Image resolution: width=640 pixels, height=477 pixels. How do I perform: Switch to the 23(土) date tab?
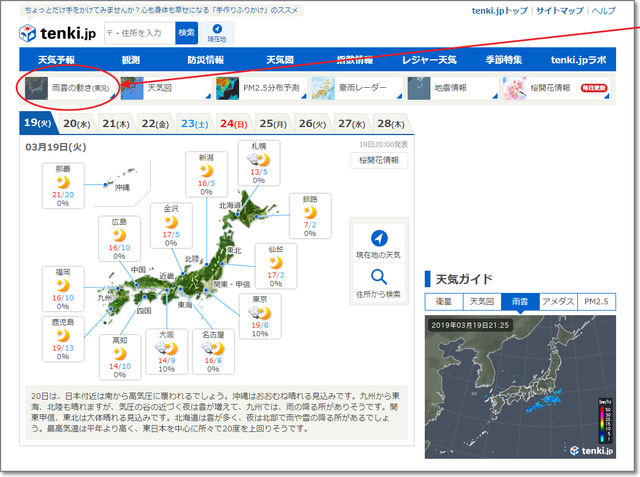(193, 124)
